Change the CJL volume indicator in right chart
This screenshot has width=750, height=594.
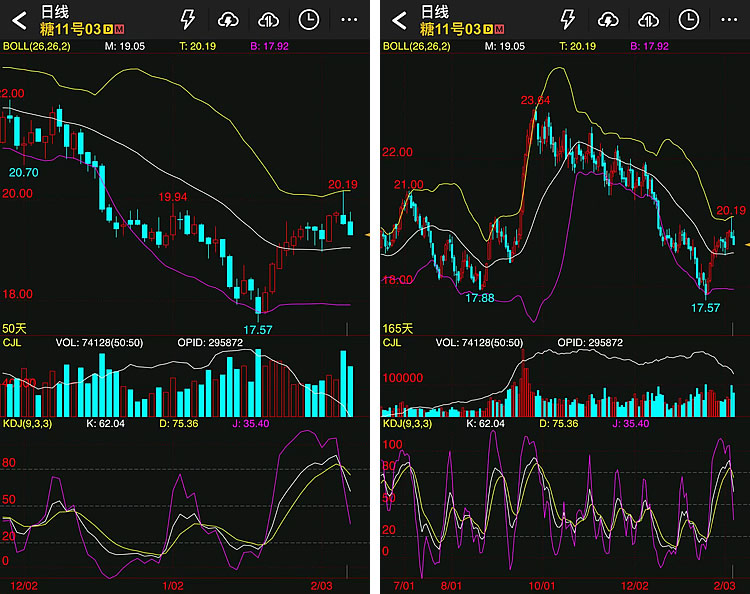[392, 342]
